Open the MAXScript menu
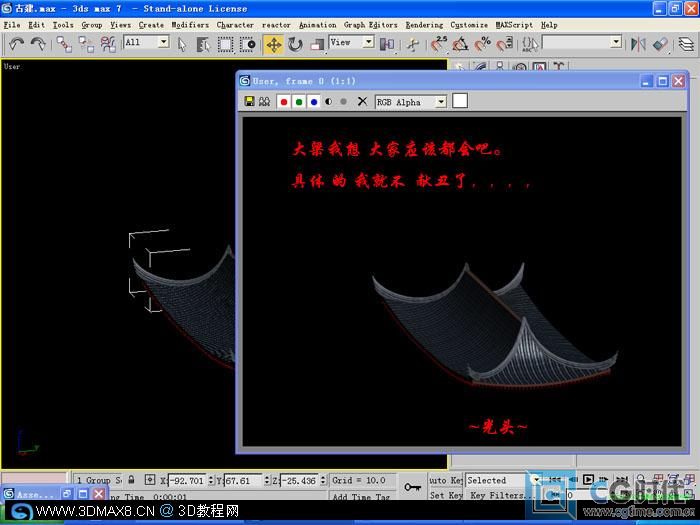 (x=514, y=25)
